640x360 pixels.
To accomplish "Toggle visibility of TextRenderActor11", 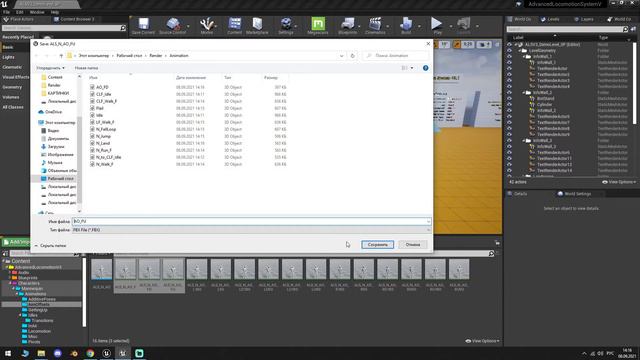I will click(x=509, y=158).
